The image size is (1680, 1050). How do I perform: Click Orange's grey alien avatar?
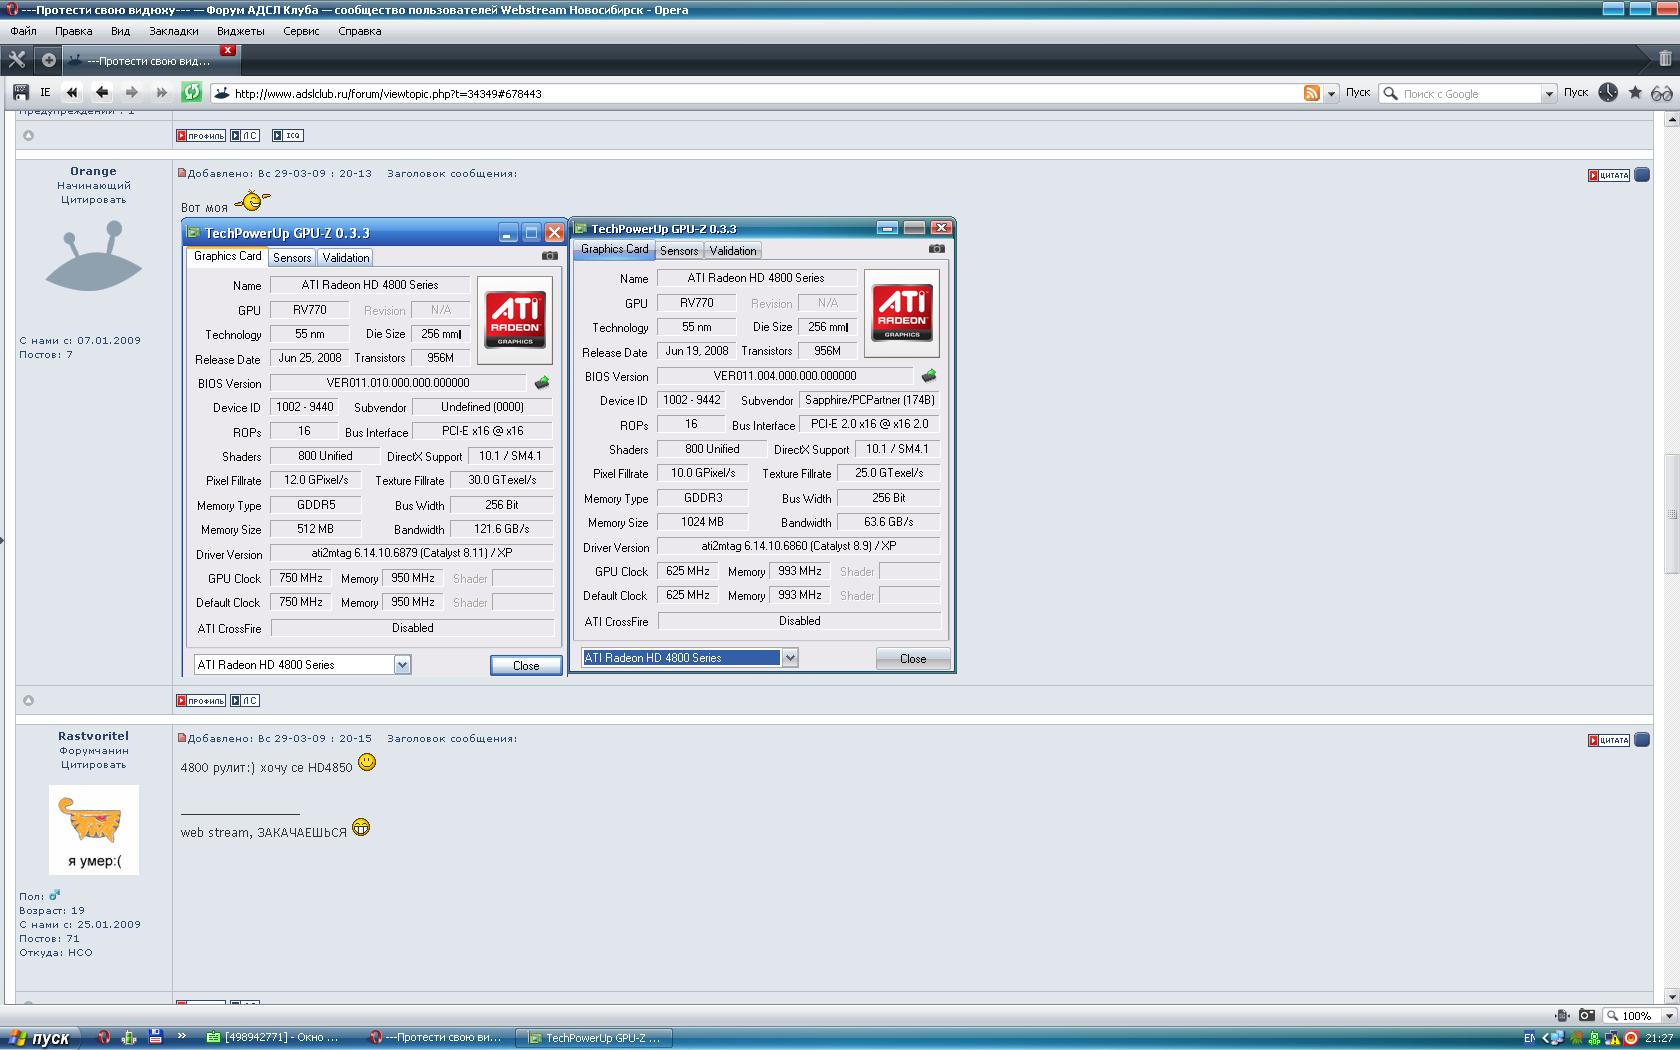coord(93,257)
